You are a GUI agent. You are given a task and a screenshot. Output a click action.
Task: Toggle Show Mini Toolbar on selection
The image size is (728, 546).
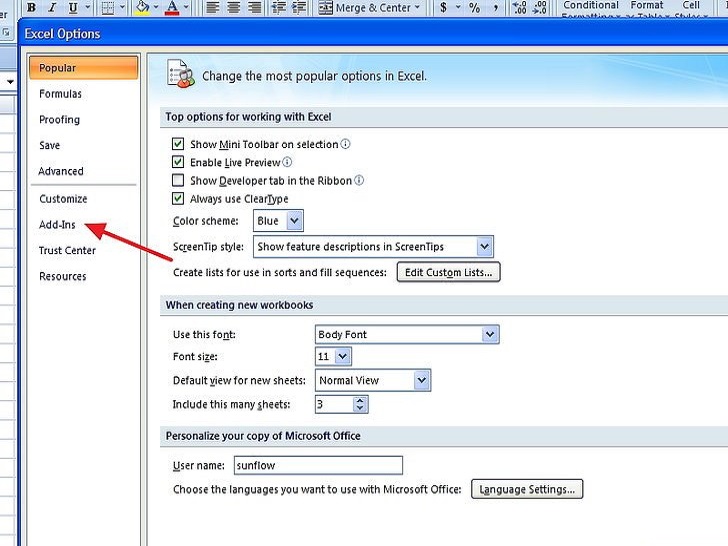tap(178, 144)
